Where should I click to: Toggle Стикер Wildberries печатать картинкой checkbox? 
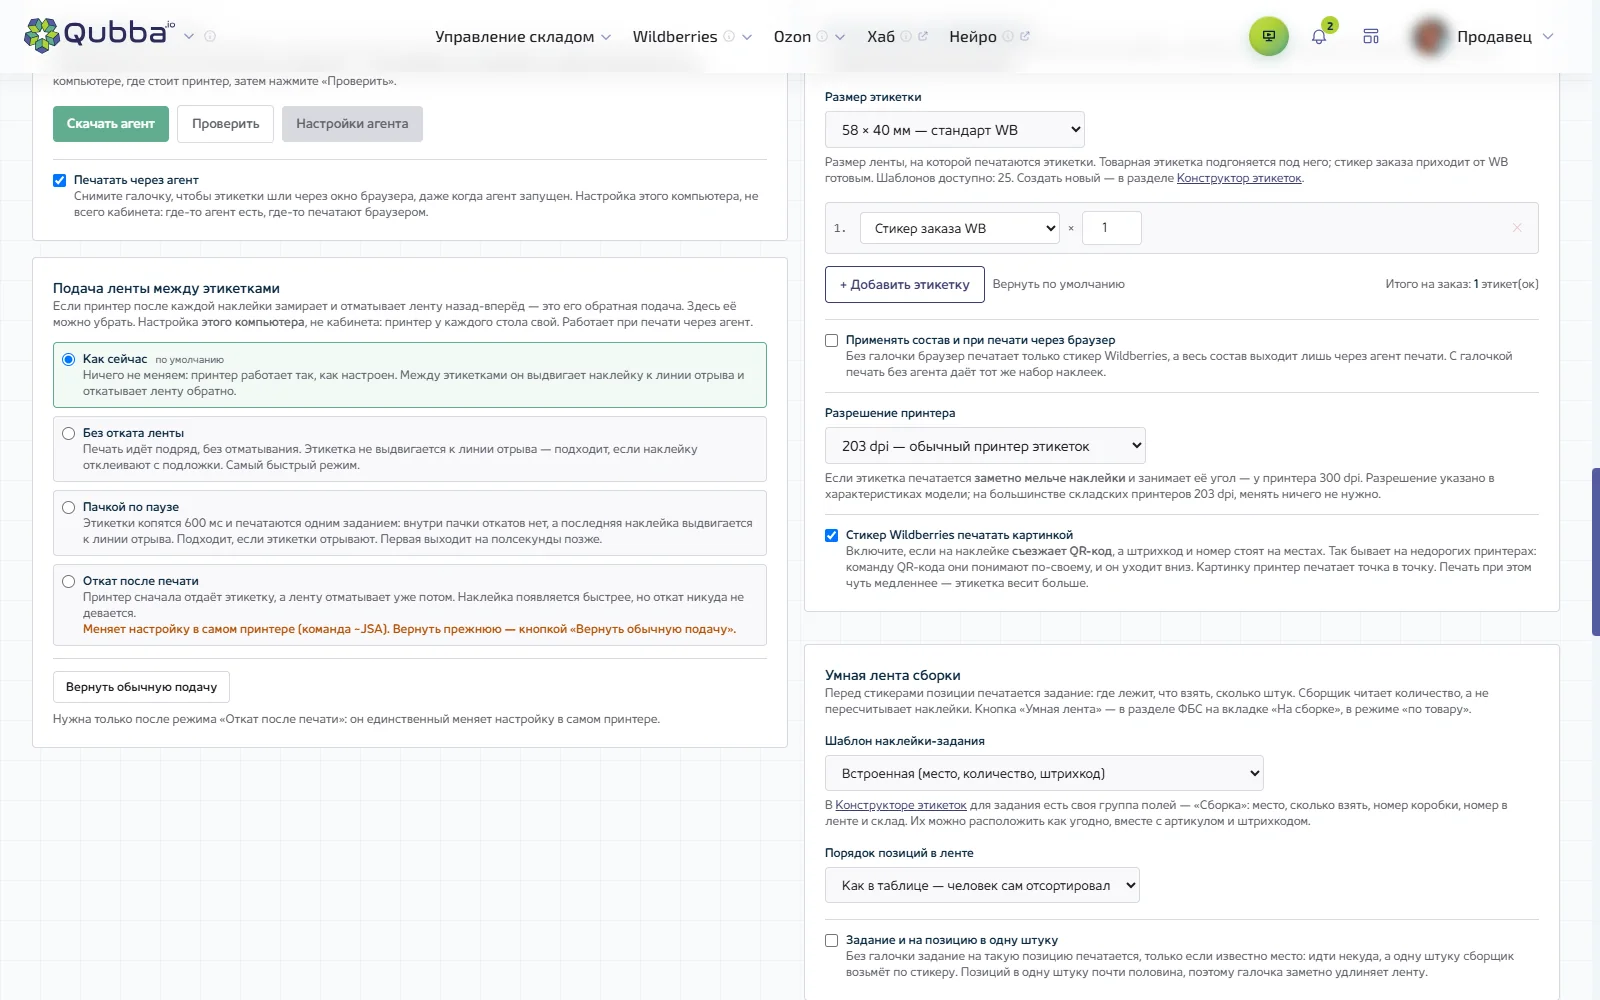point(831,535)
